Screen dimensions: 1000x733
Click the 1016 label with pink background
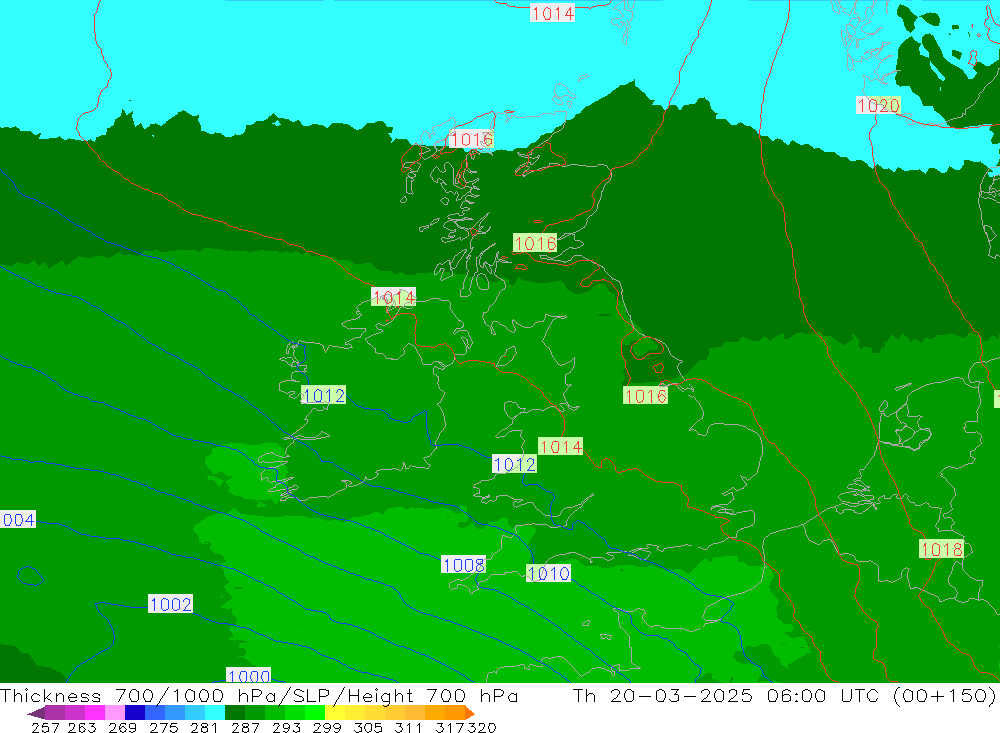click(471, 139)
